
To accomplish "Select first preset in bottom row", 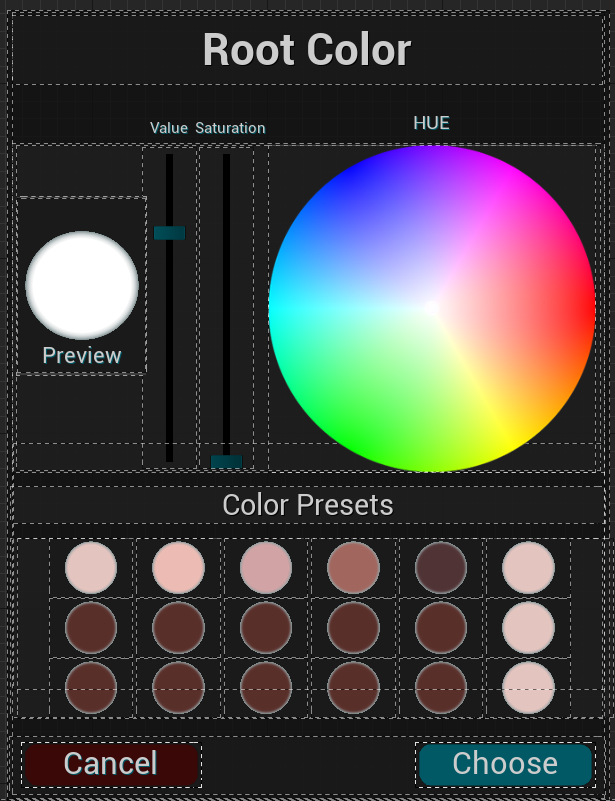I will [x=91, y=688].
